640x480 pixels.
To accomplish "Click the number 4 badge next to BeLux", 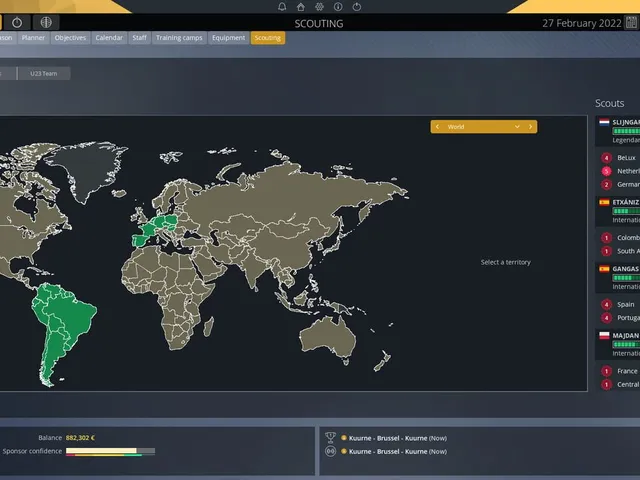I will click(607, 158).
